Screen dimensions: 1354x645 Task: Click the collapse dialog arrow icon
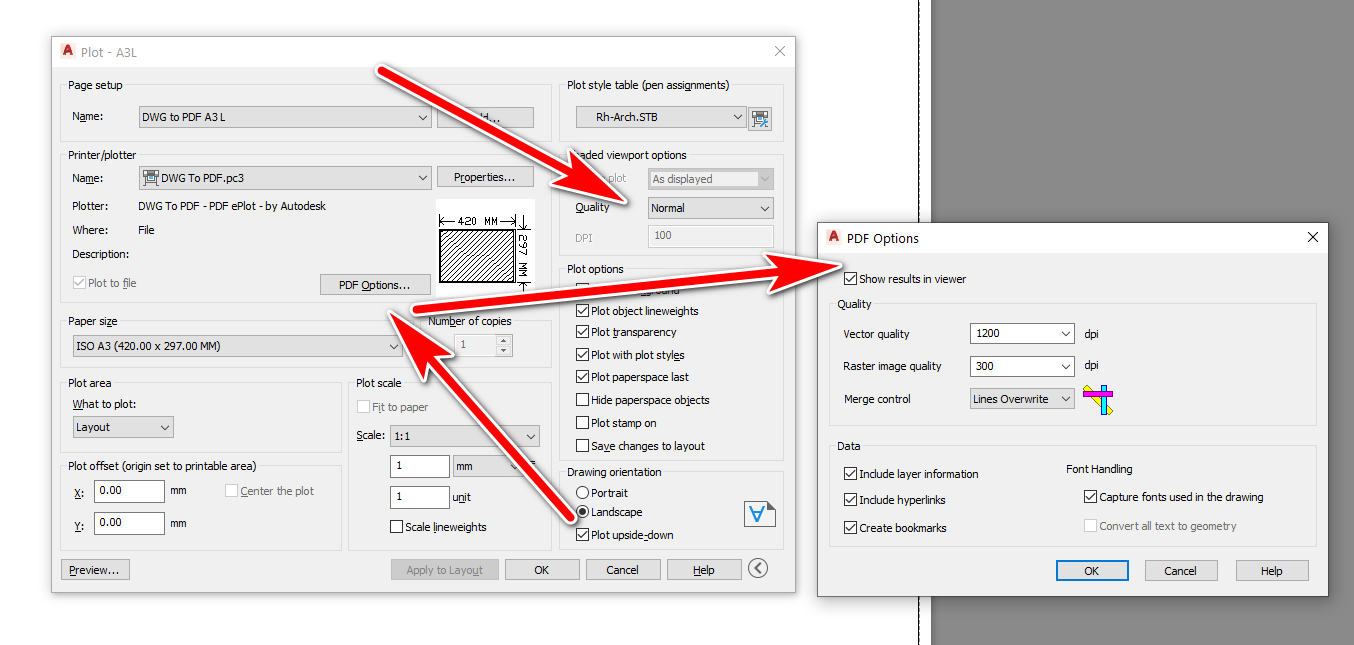[x=758, y=569]
